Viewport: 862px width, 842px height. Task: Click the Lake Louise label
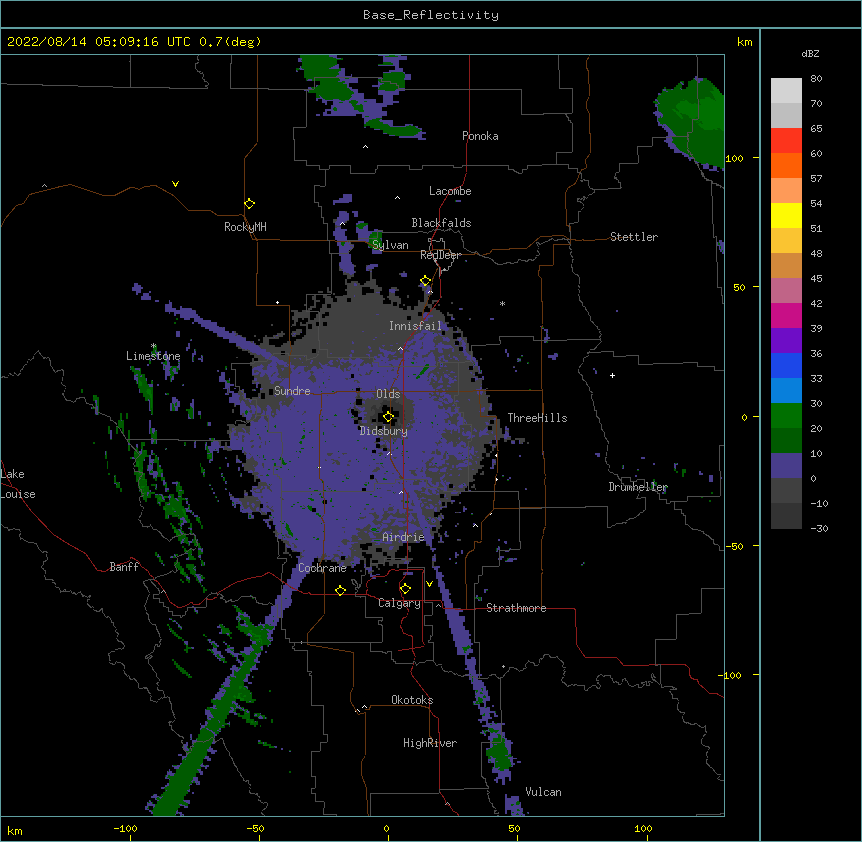click(18, 484)
